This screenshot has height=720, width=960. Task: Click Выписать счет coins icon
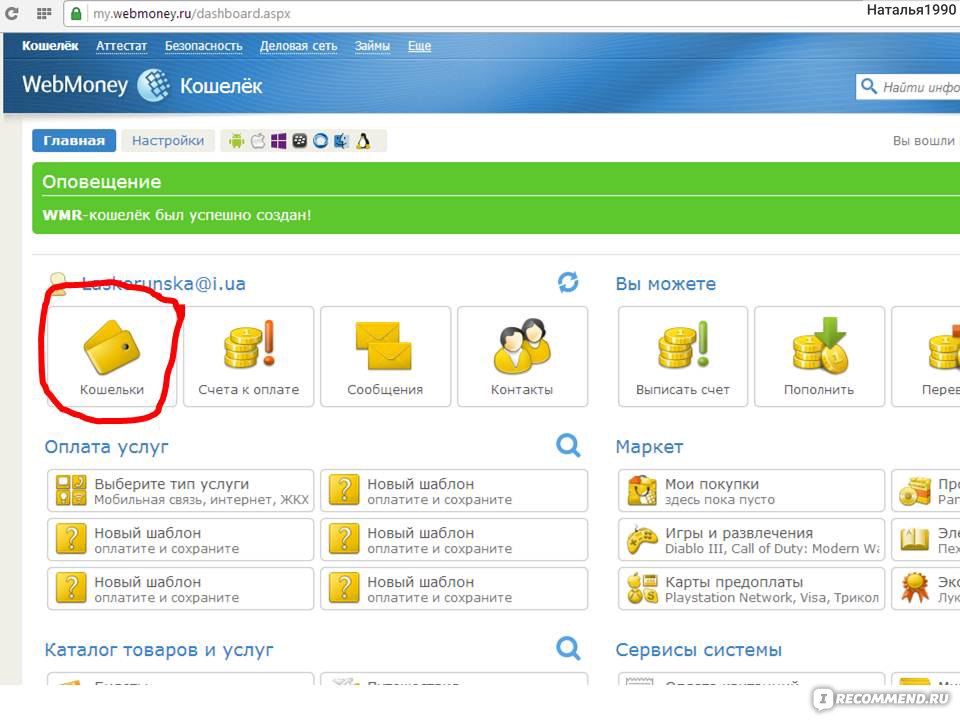point(683,344)
